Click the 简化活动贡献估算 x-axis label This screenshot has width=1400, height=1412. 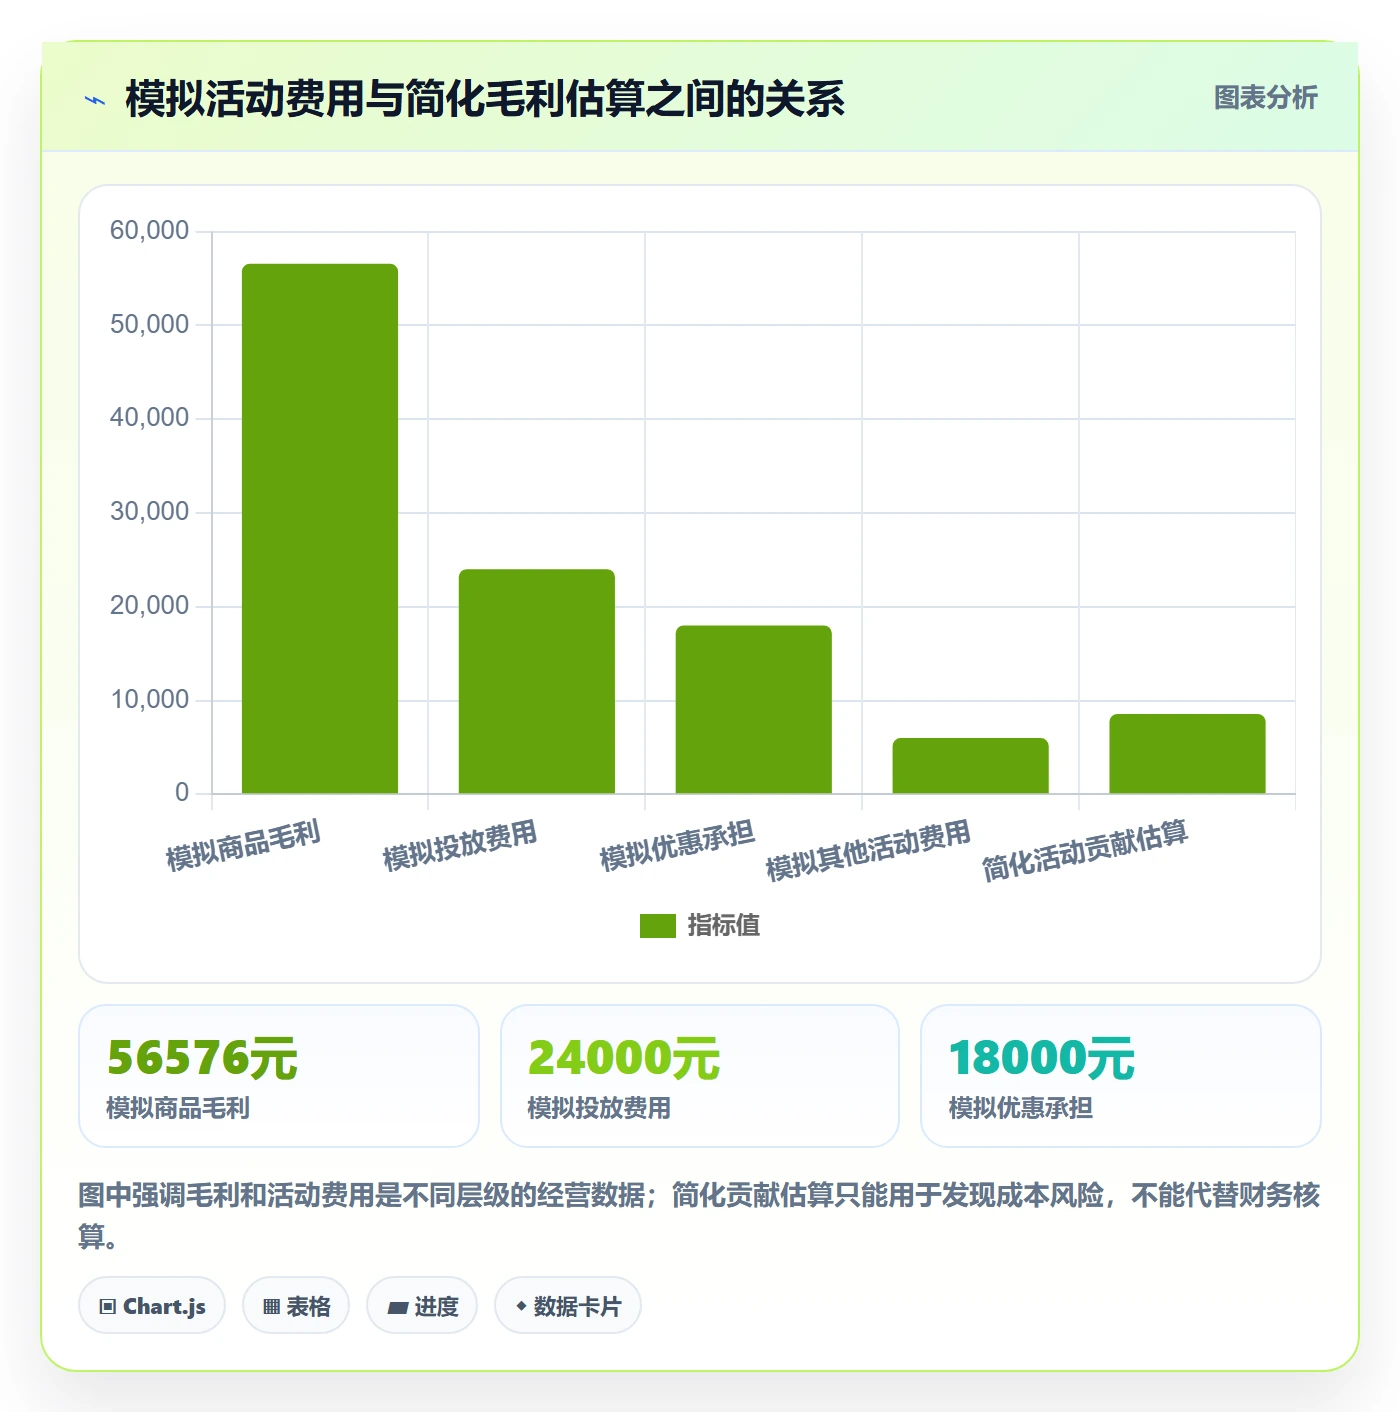[x=1085, y=851]
